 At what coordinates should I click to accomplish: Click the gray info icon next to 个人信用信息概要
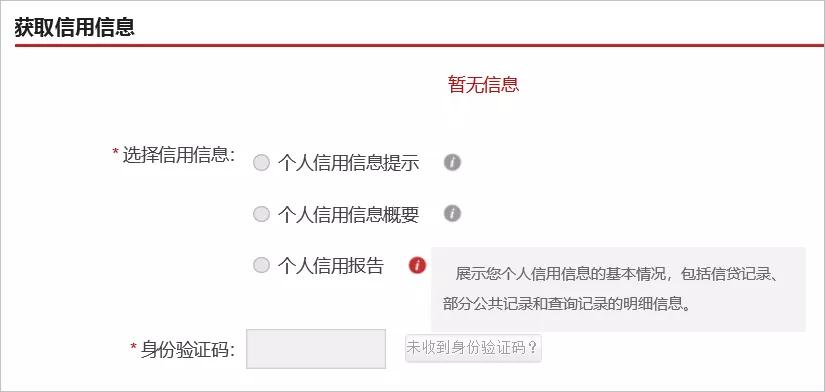click(452, 214)
